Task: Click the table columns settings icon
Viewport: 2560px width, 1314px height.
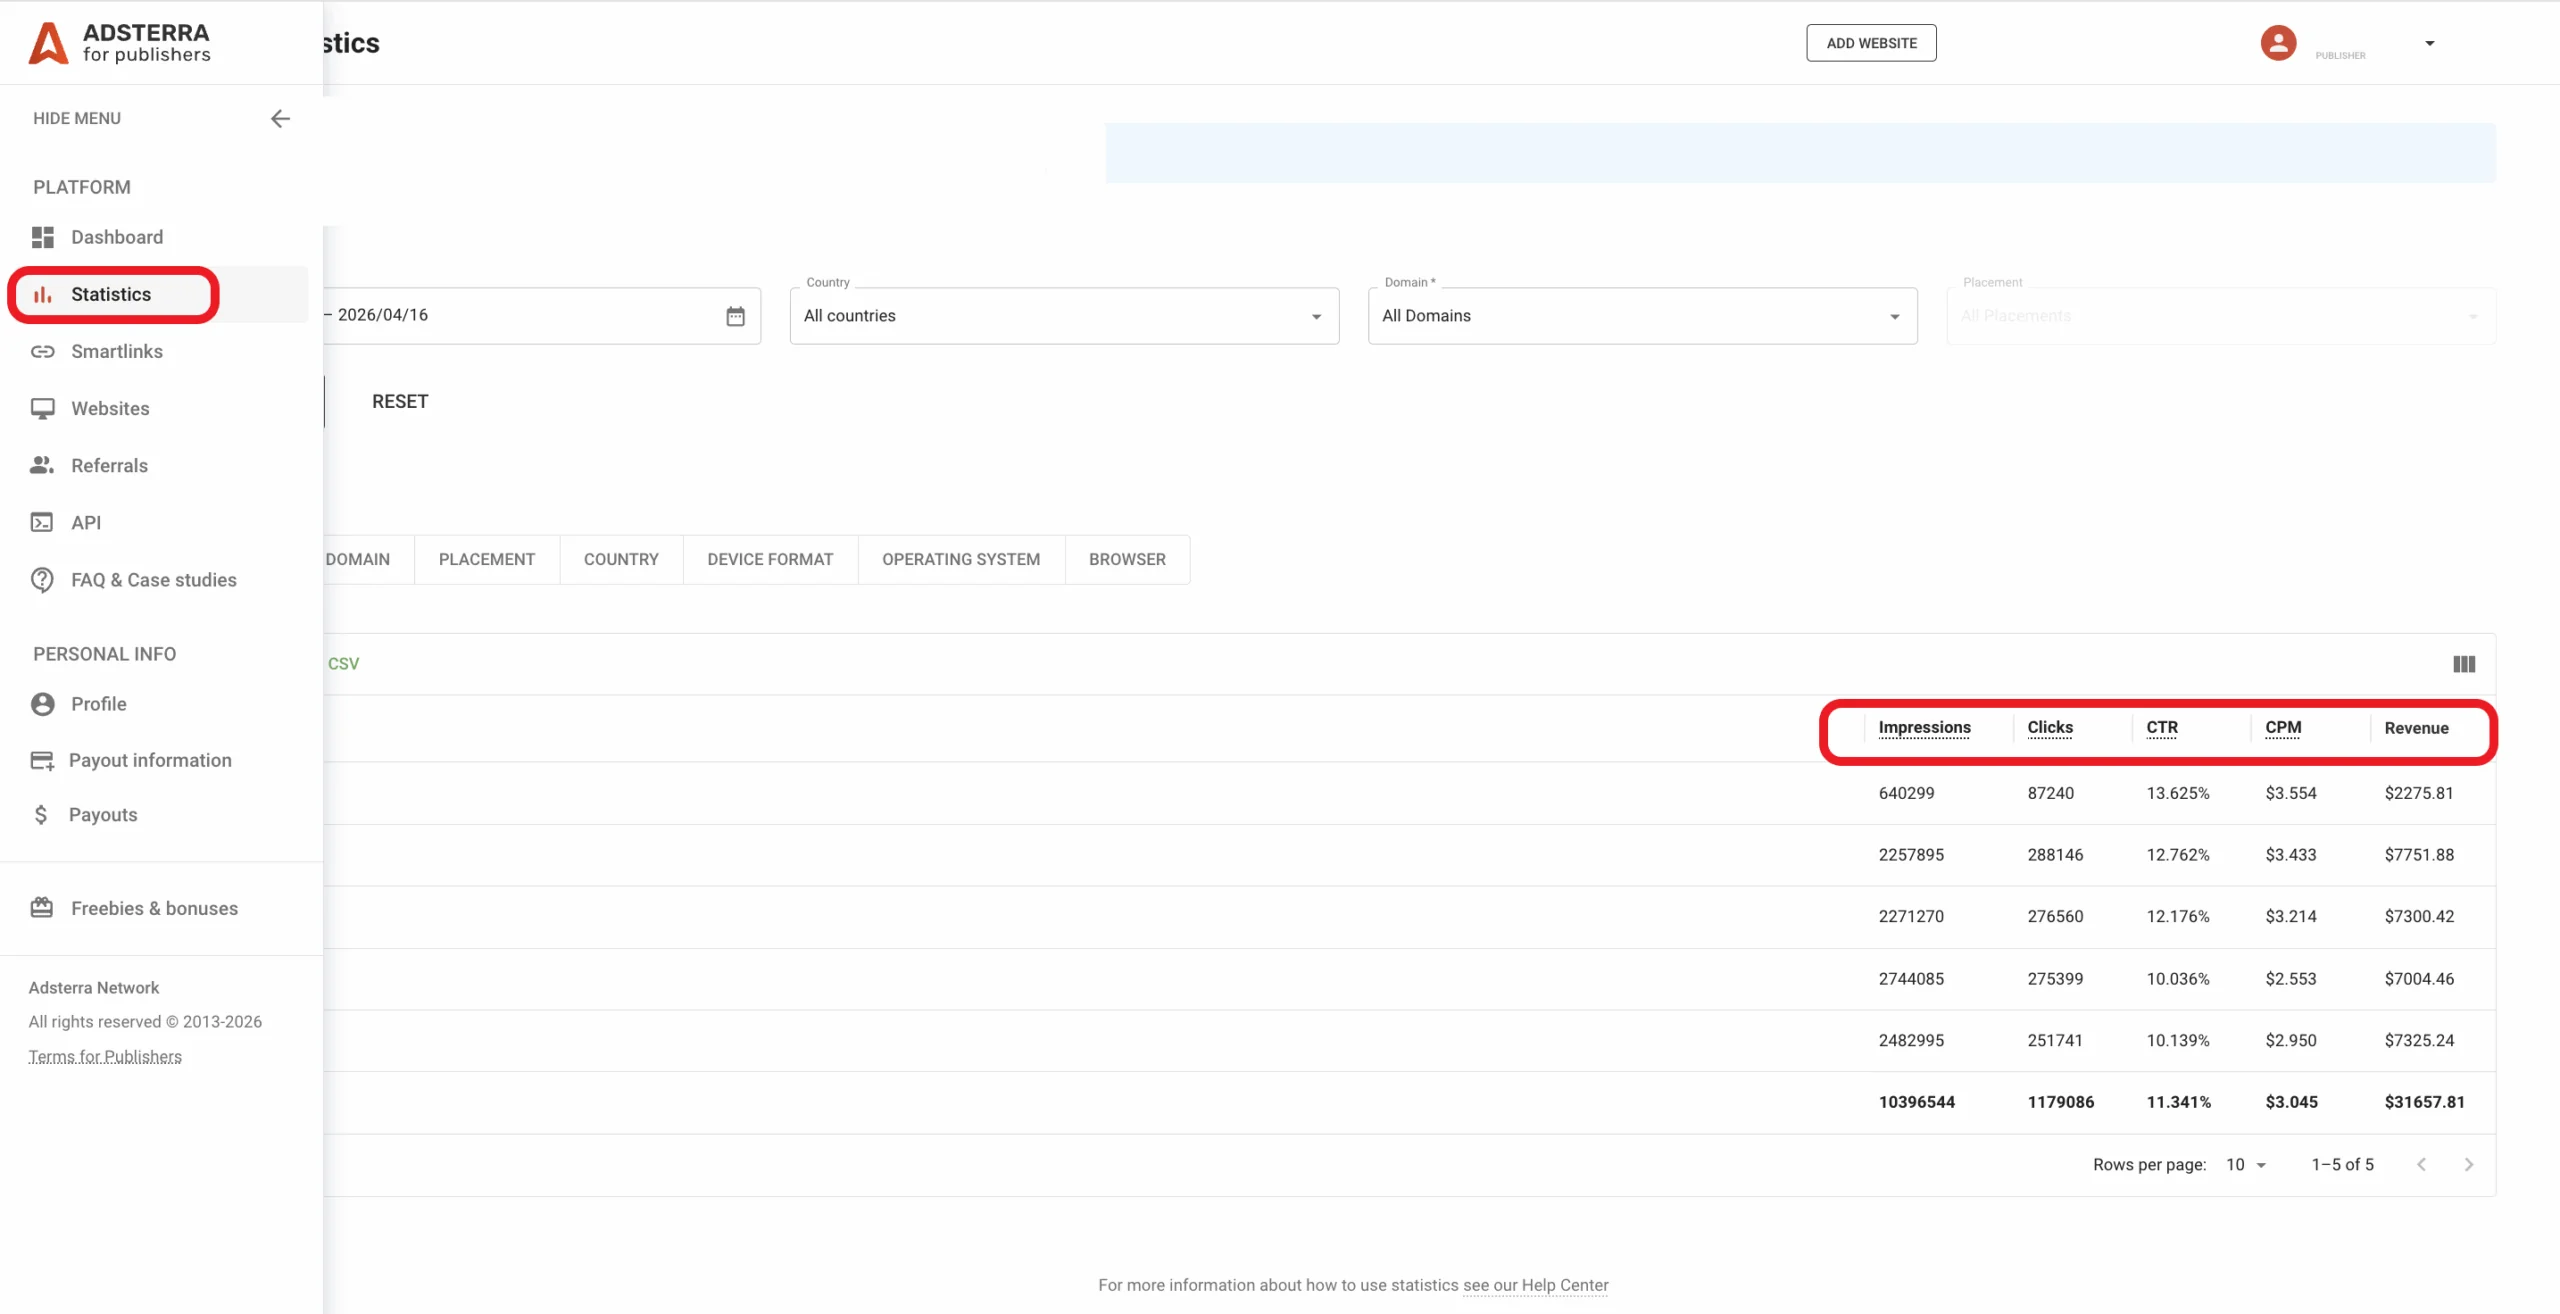Action: tap(2463, 664)
